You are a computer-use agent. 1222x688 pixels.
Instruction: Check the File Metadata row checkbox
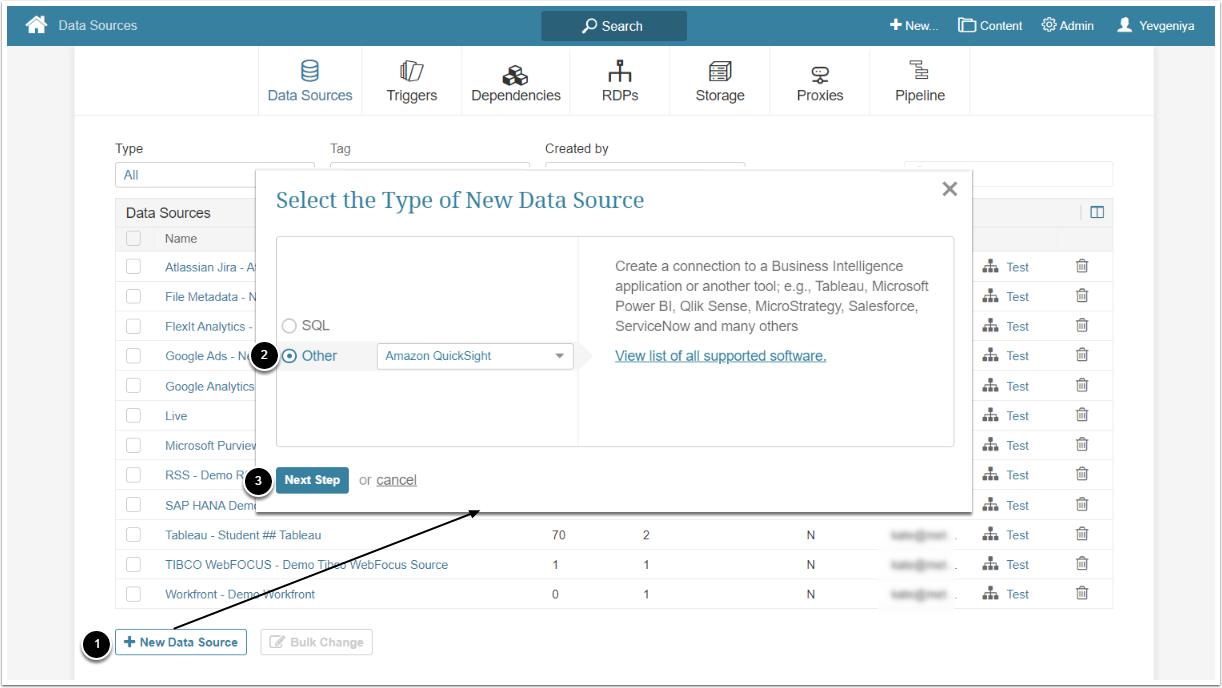(x=133, y=297)
